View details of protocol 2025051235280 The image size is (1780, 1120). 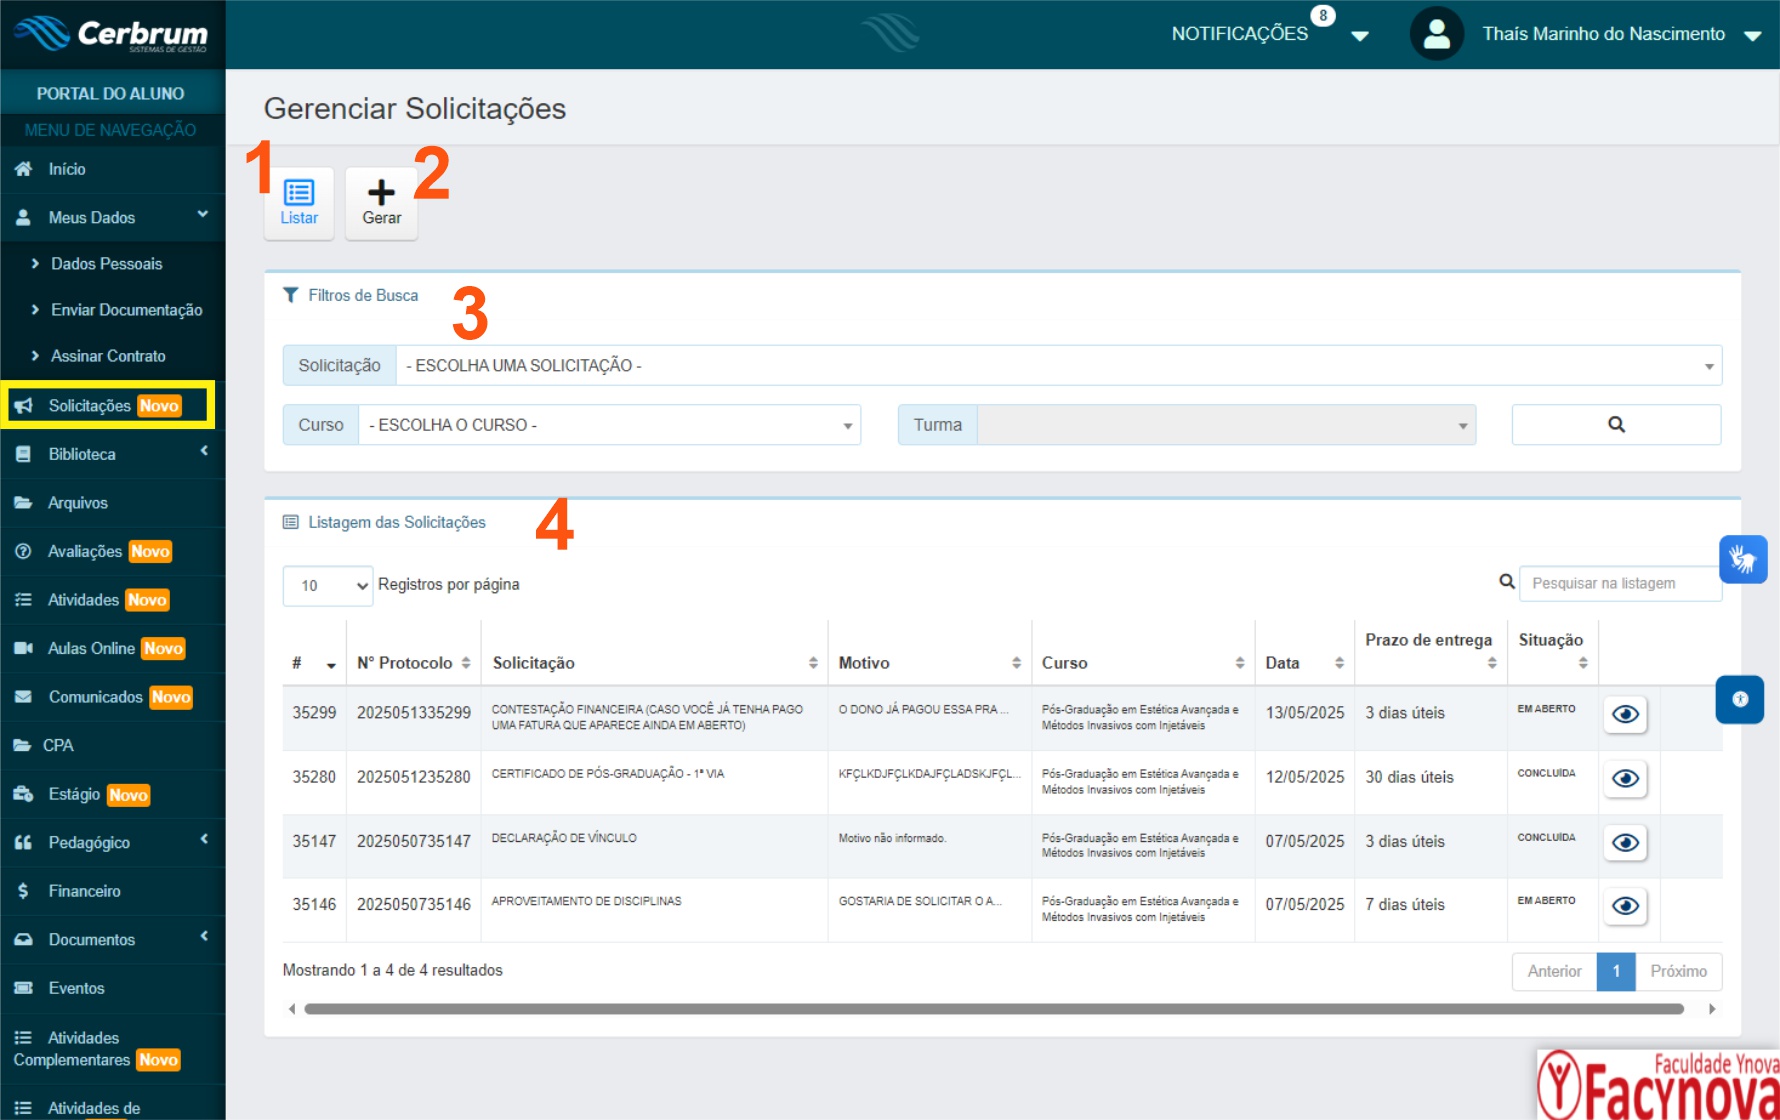pyautogui.click(x=1625, y=778)
